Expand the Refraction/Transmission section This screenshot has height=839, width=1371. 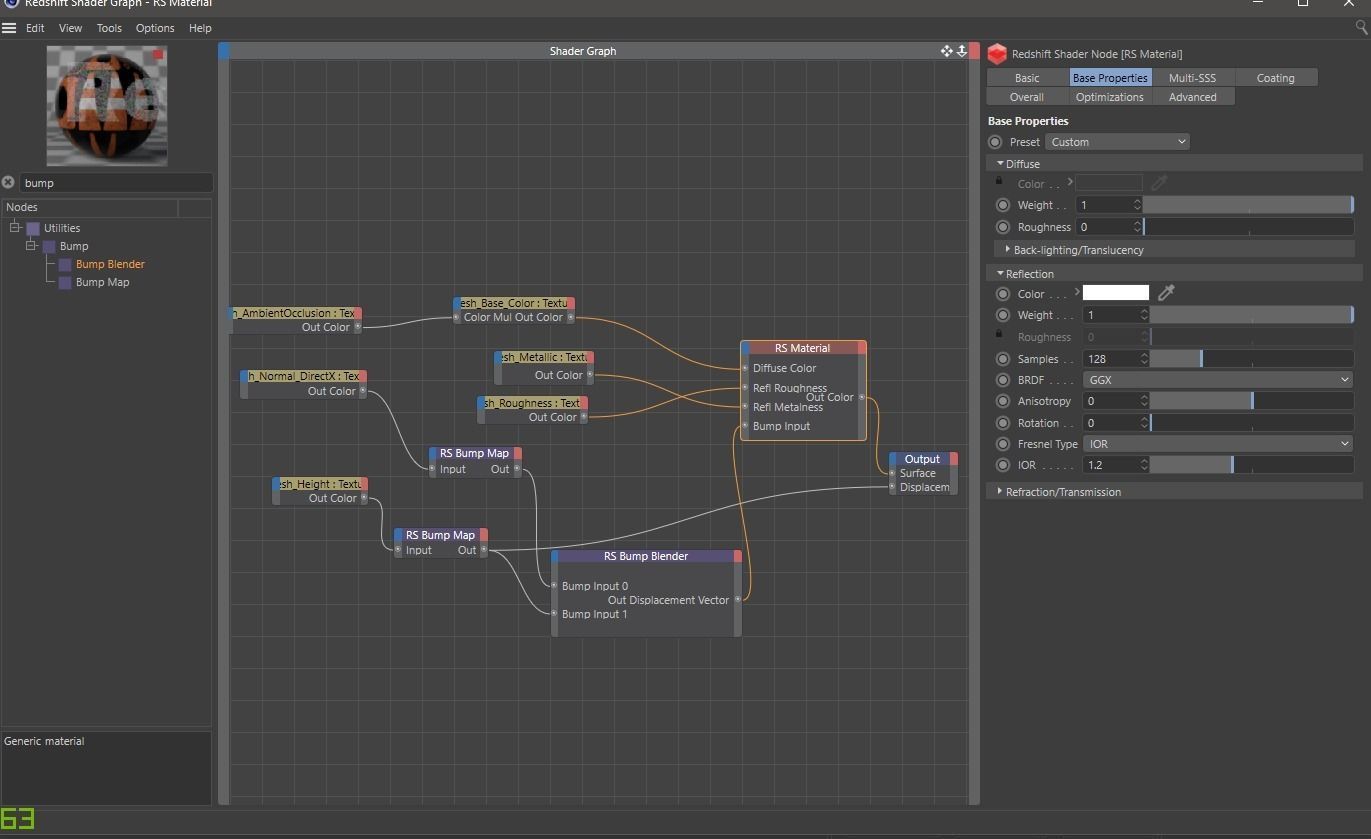[1000, 491]
